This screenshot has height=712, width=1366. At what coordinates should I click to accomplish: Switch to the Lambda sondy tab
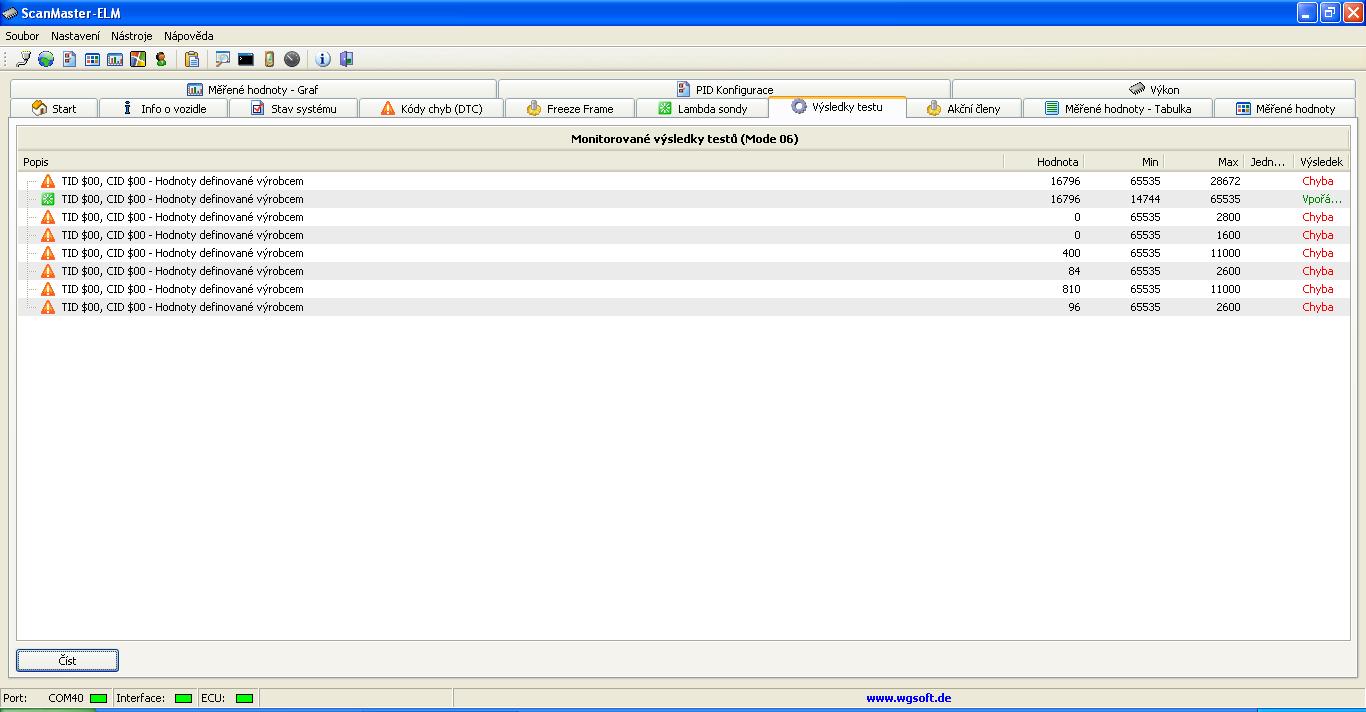702,108
